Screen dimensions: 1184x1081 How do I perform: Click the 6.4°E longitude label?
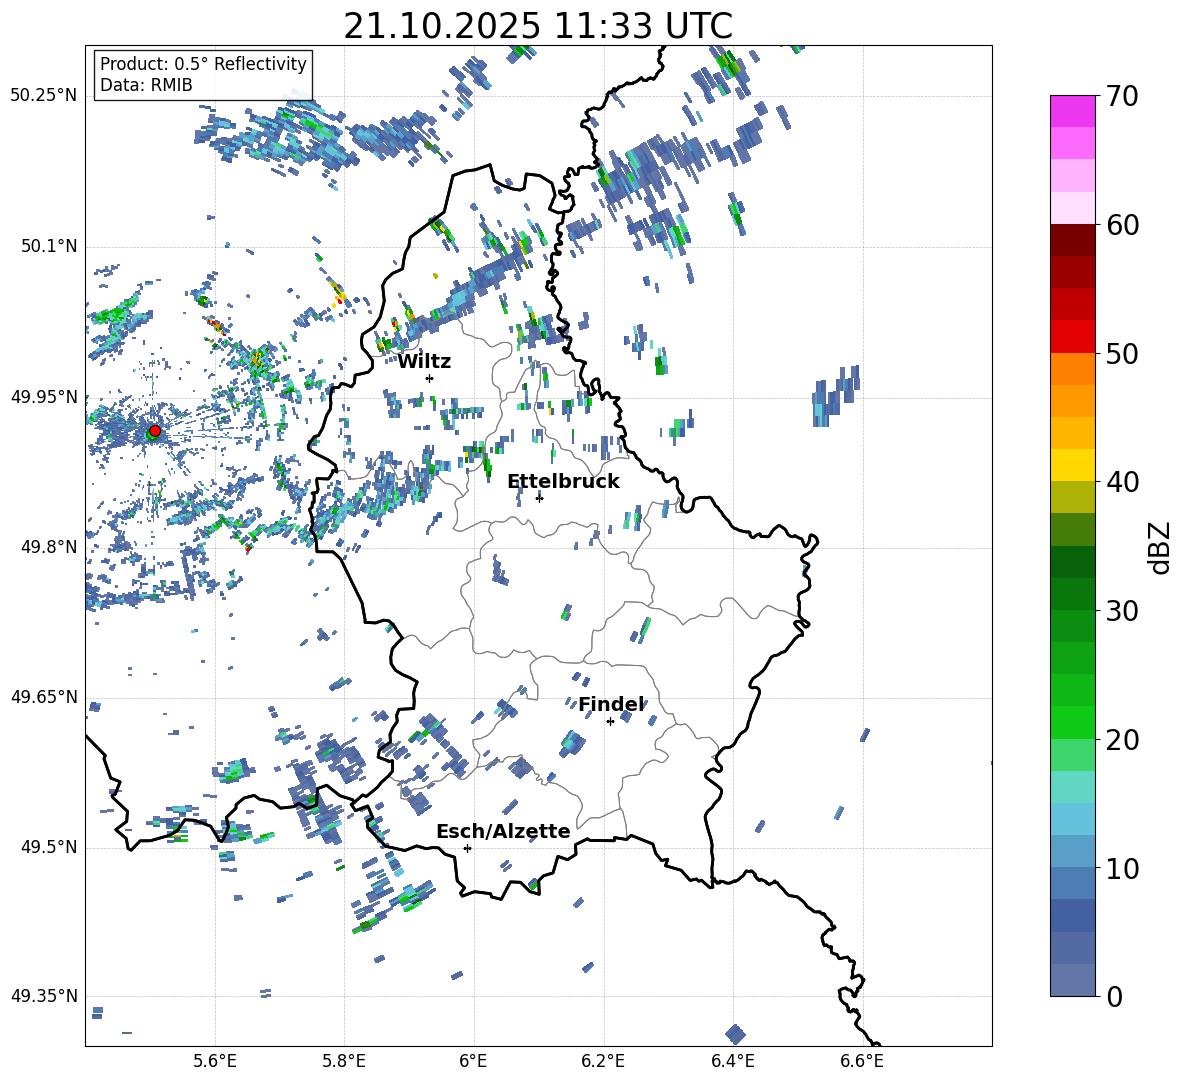(x=732, y=1061)
